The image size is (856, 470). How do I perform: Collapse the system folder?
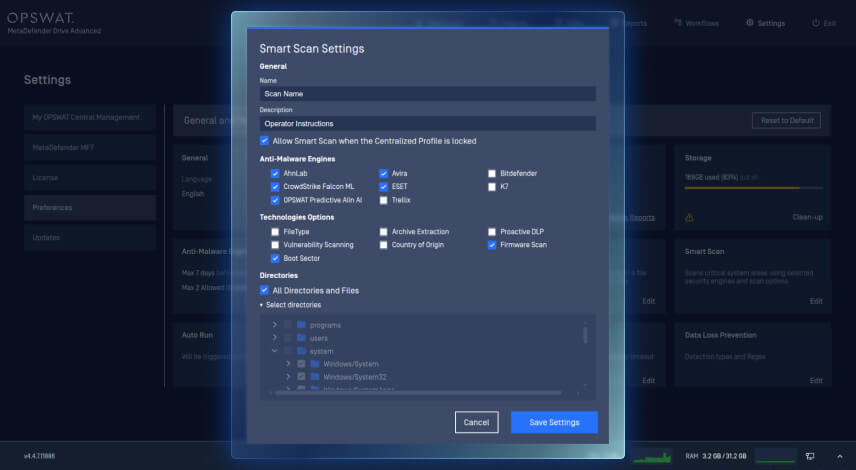point(275,351)
